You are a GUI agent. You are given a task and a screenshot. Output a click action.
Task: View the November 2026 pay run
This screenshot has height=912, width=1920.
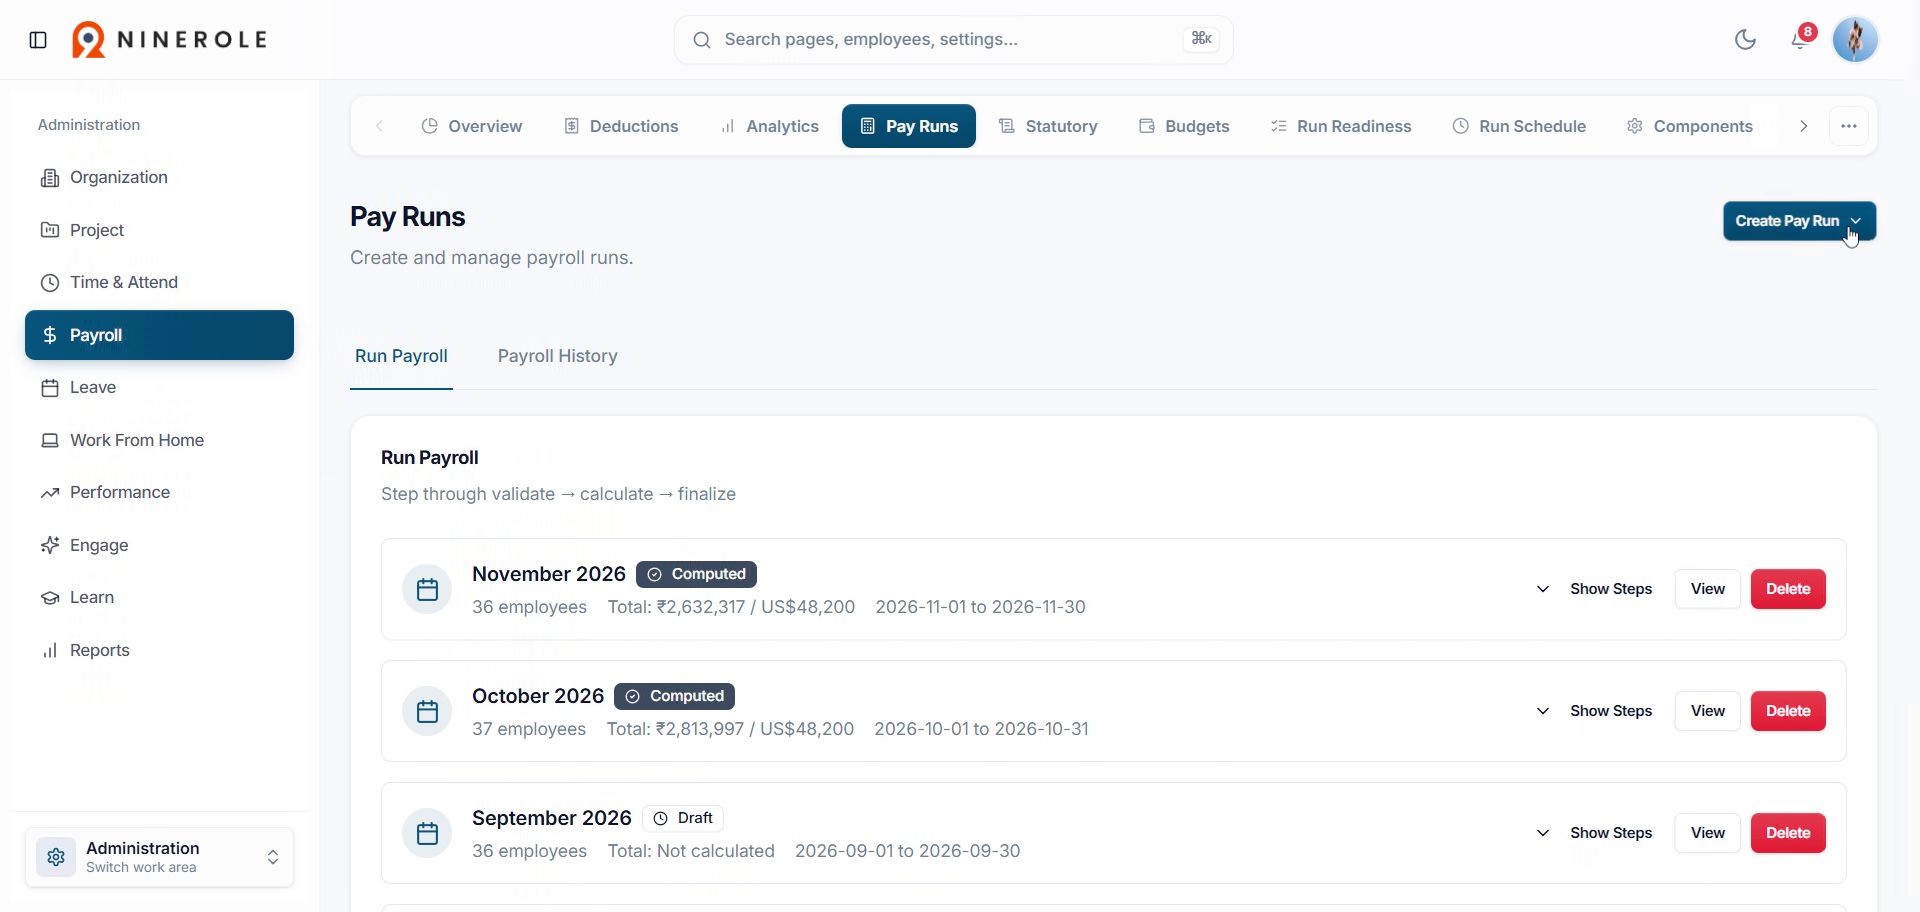pyautogui.click(x=1707, y=589)
